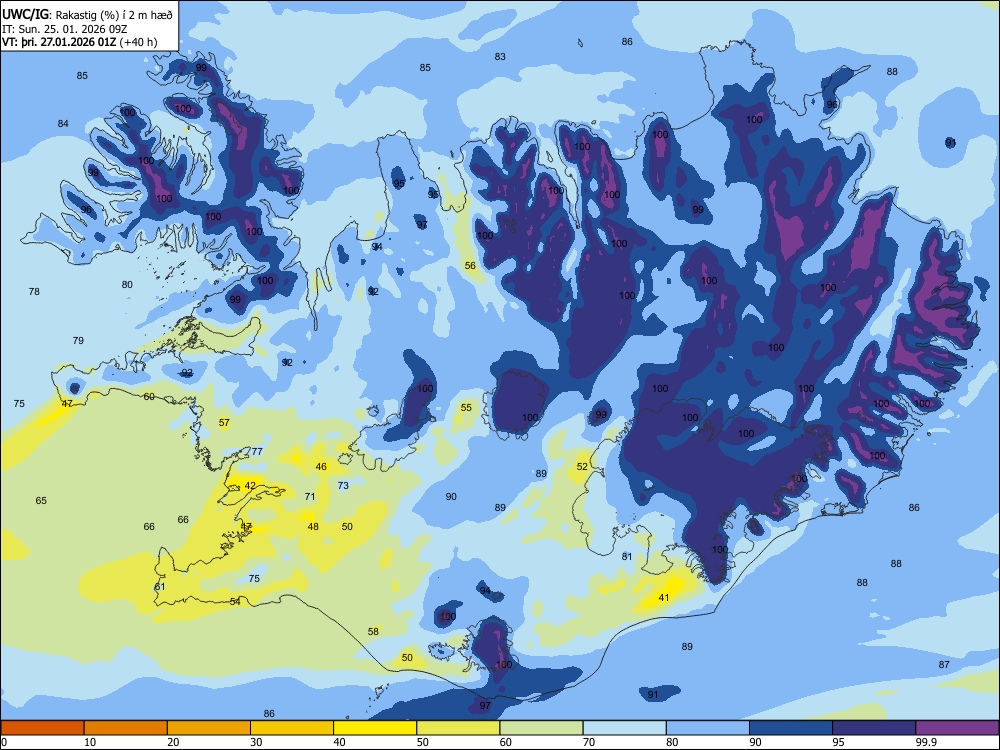Click the map value 54 on the coast
1000x750 pixels.
[x=235, y=601]
